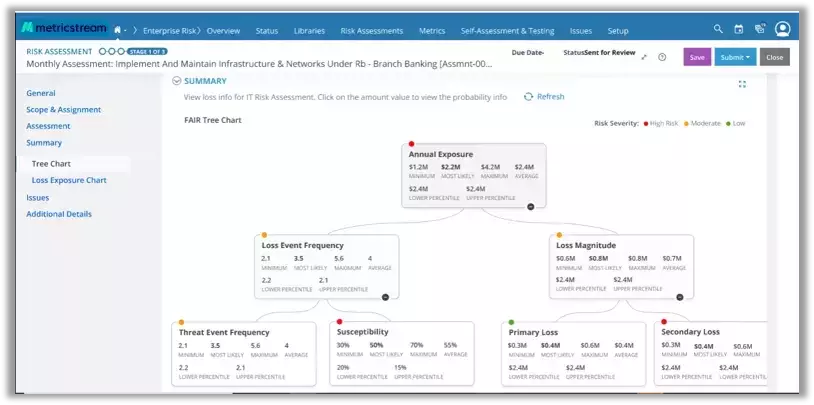
Task: Click the $2.2M most likely amount
Action: pos(450,167)
